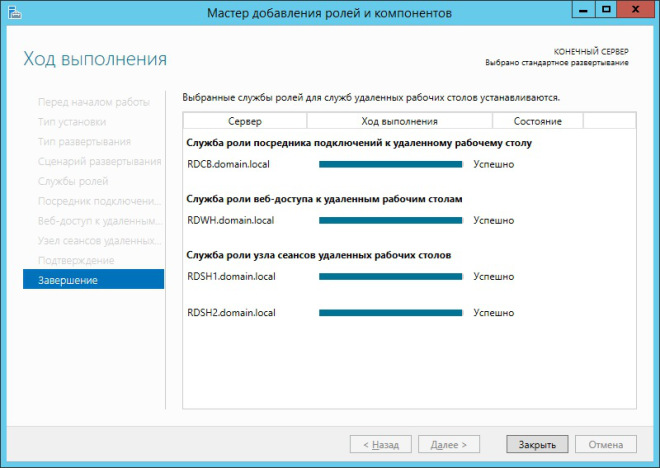Open the Перед началом работы step
660x468 pixels.
point(93,102)
